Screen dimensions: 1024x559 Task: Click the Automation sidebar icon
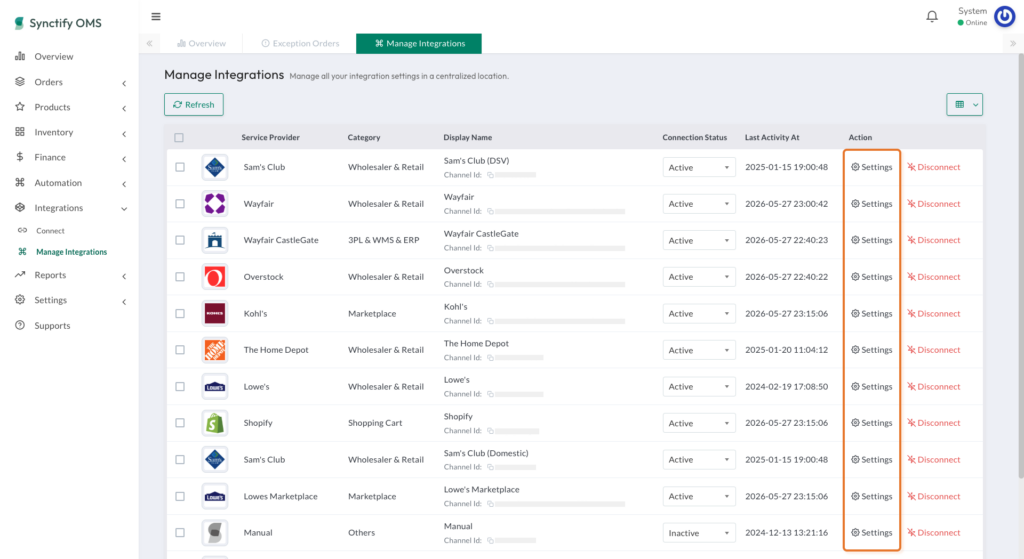coord(20,182)
